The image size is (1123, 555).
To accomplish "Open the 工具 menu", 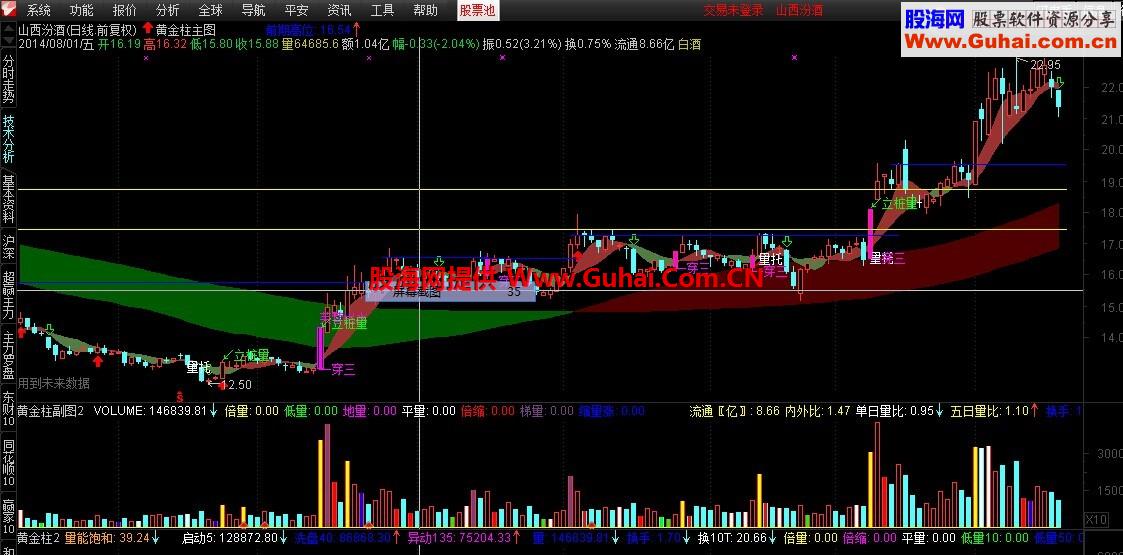I will pos(382,10).
